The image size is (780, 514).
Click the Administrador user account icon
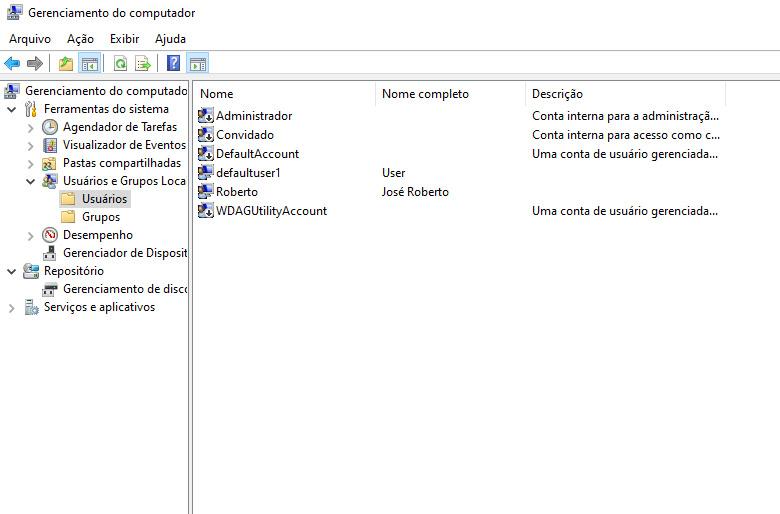click(205, 115)
